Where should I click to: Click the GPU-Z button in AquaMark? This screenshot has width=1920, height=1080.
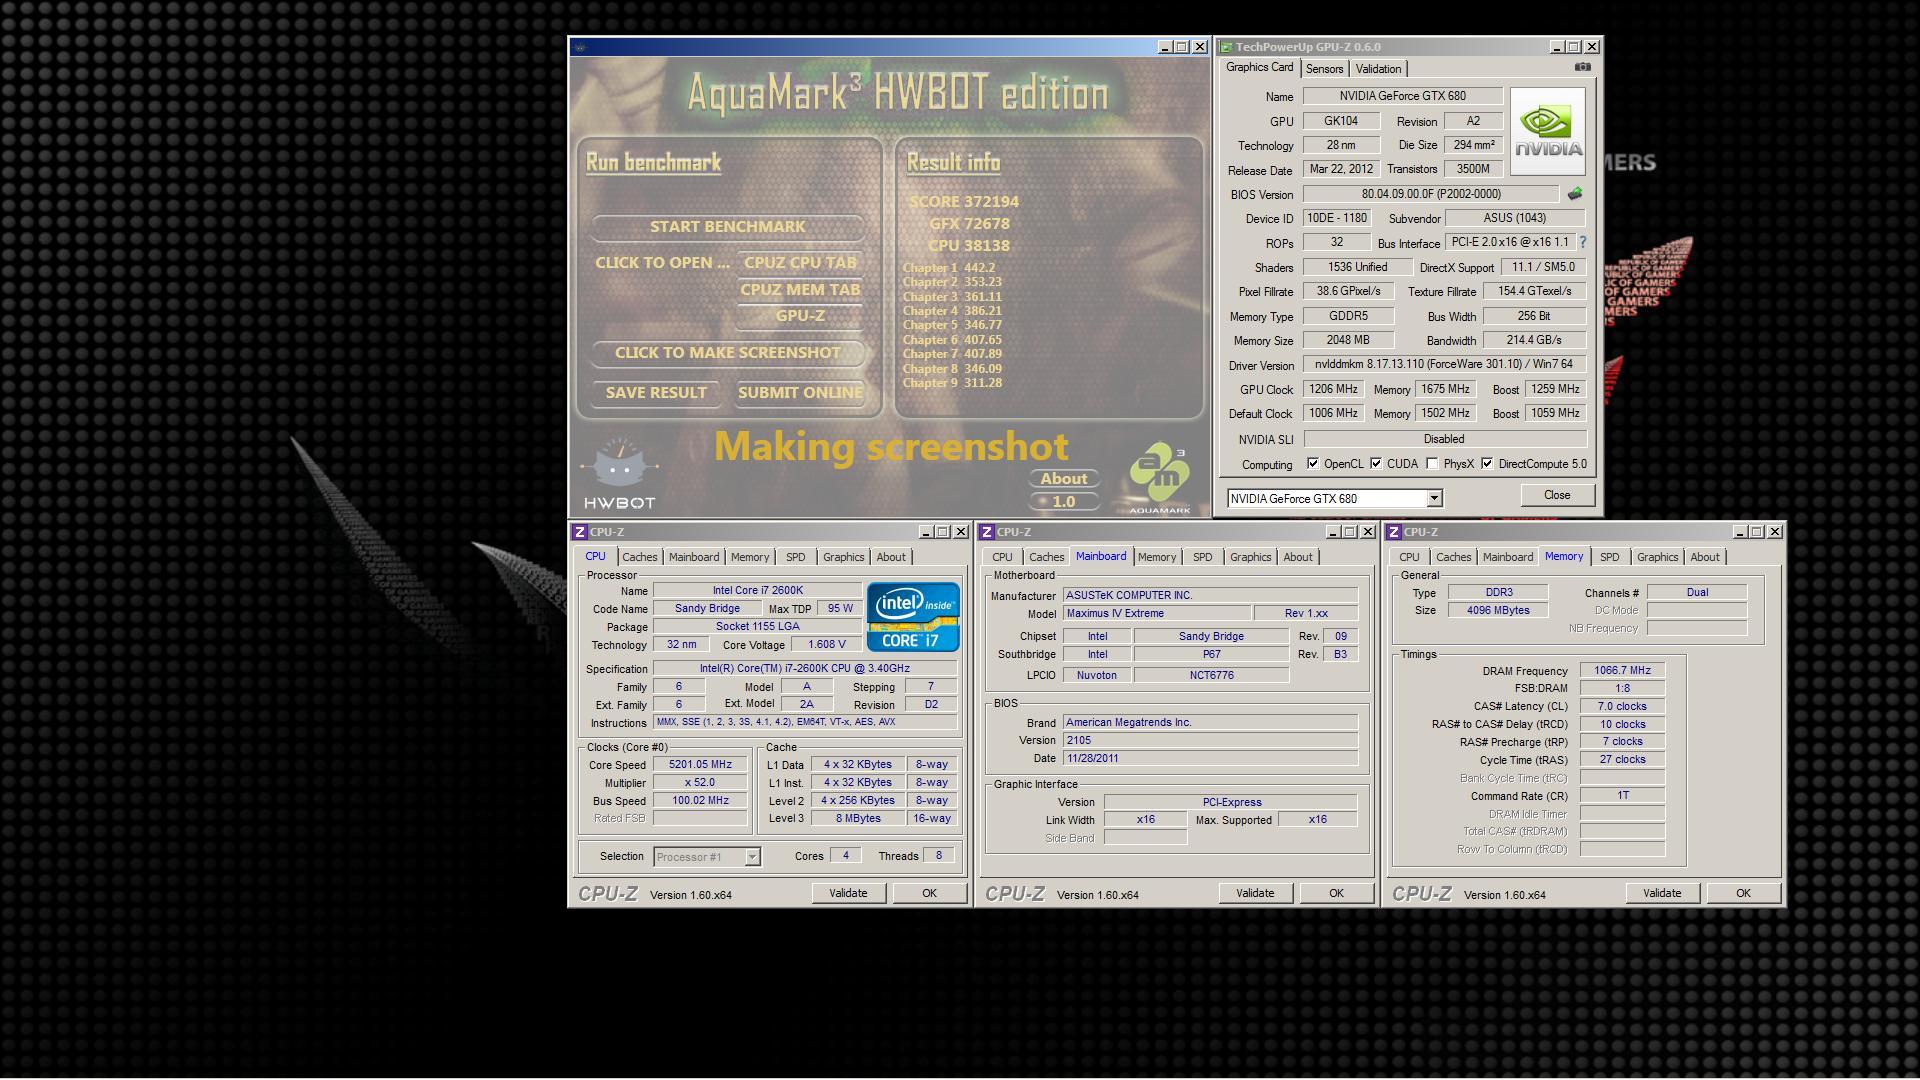(x=800, y=316)
